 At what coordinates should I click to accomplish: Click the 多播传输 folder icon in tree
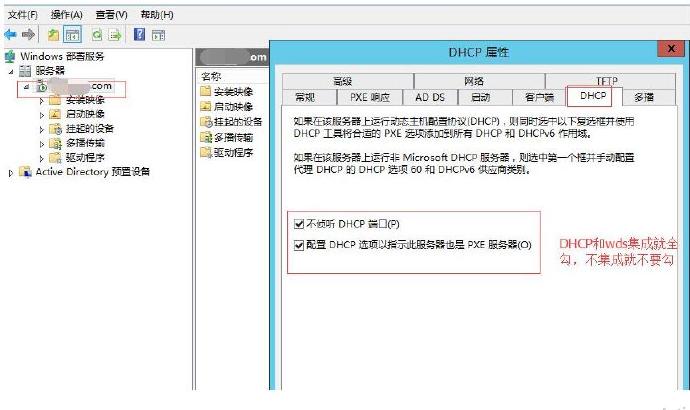pyautogui.click(x=55, y=143)
